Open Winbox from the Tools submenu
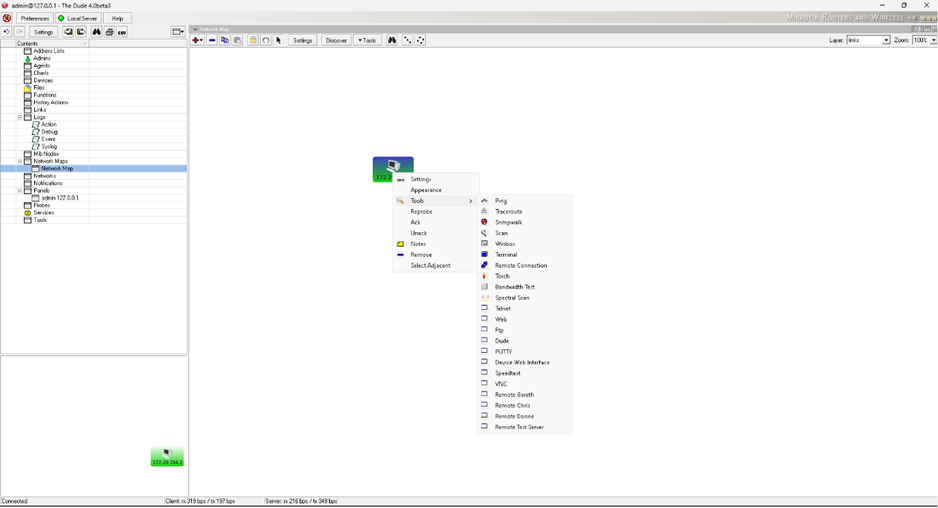This screenshot has height=508, width=938. 524,244
